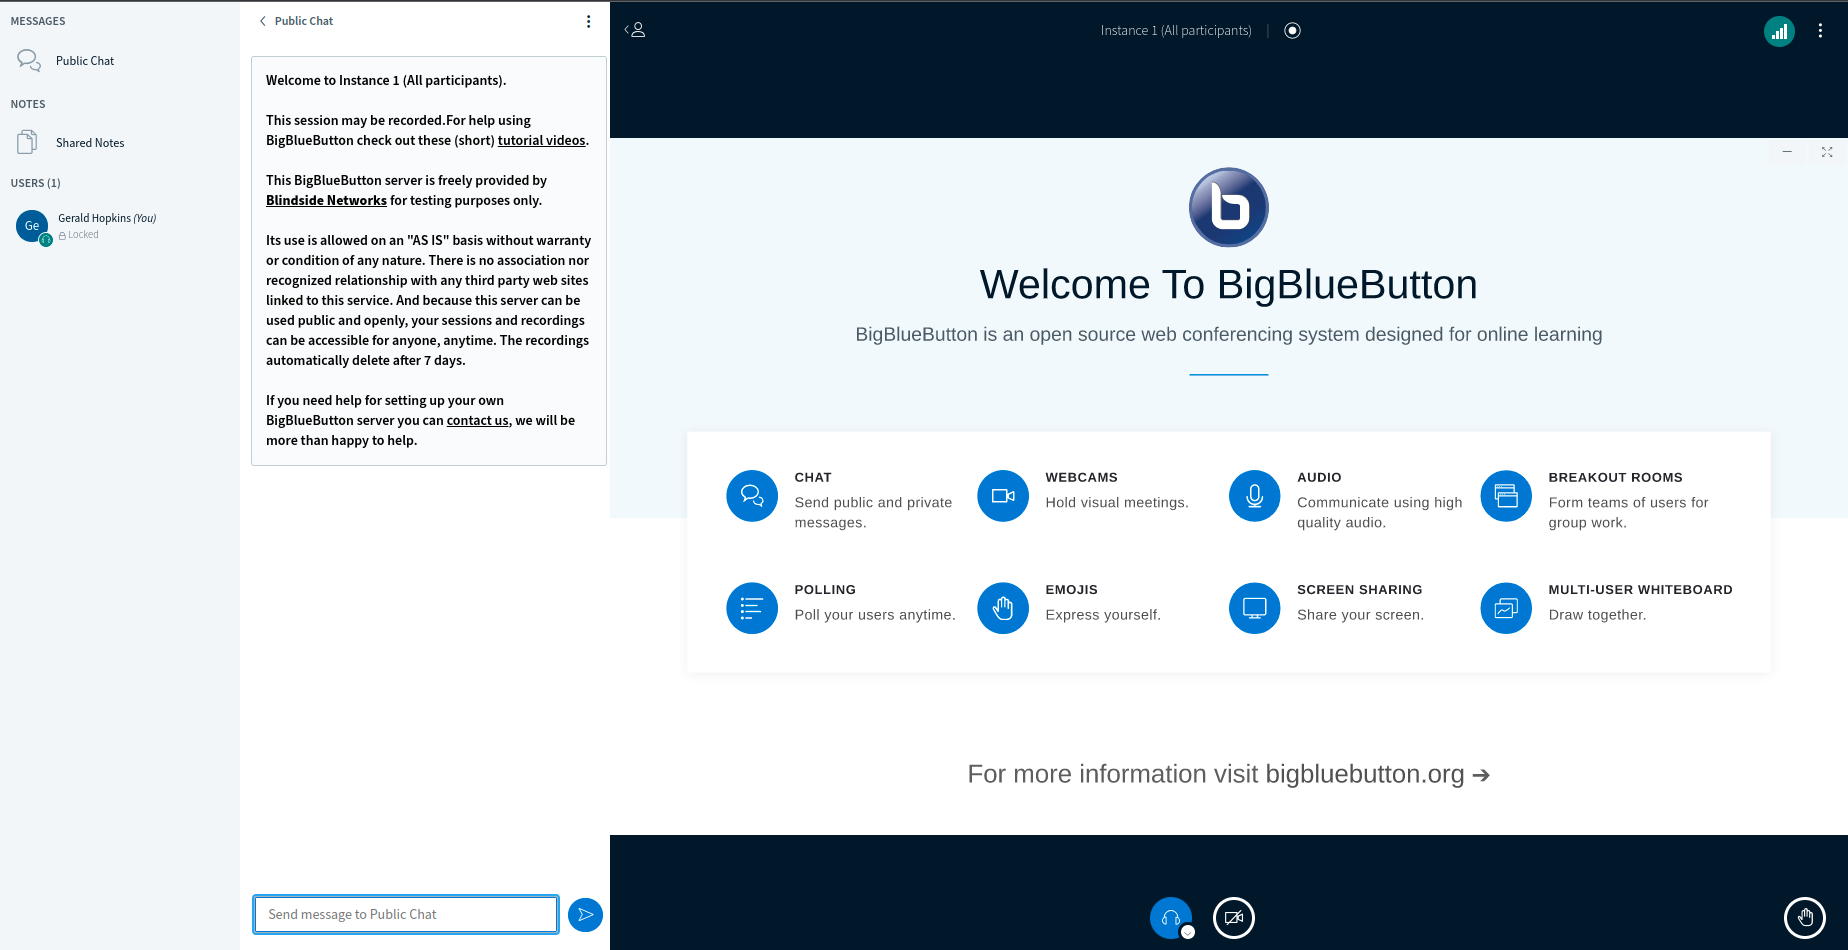Click the recording indicator button
1848x950 pixels.
1292,30
